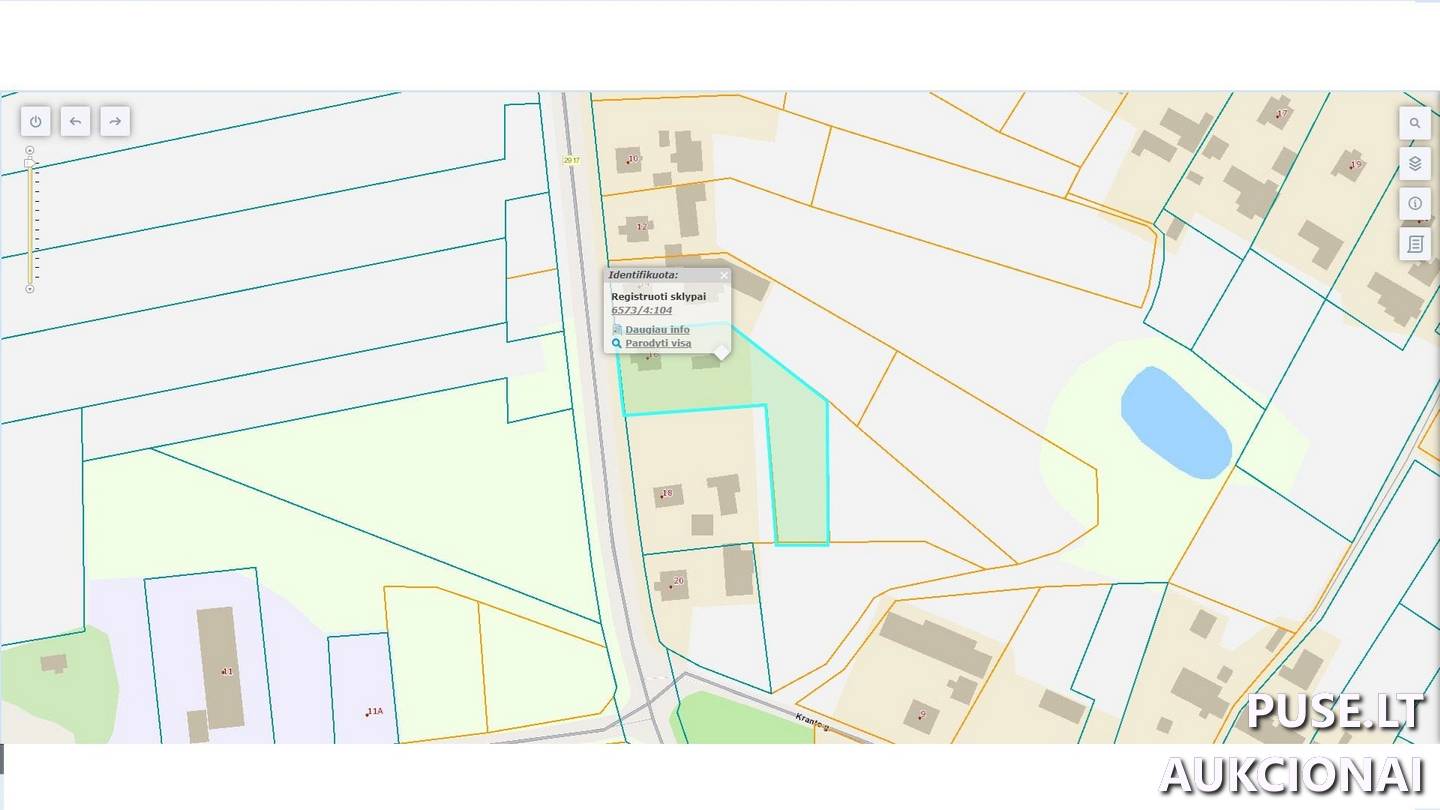Image resolution: width=1440 pixels, height=810 pixels.
Task: Click the road number 2917 label
Action: (x=572, y=160)
